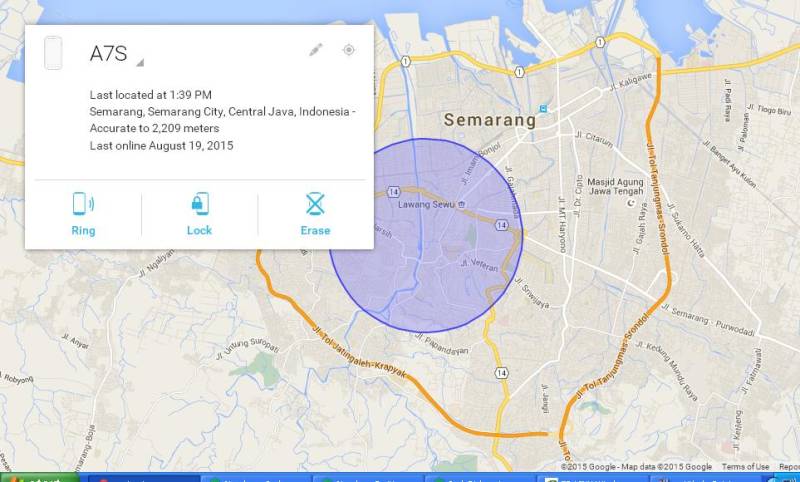The image size is (800, 482).
Task: Click the blue location accuracy circle
Action: (426, 235)
